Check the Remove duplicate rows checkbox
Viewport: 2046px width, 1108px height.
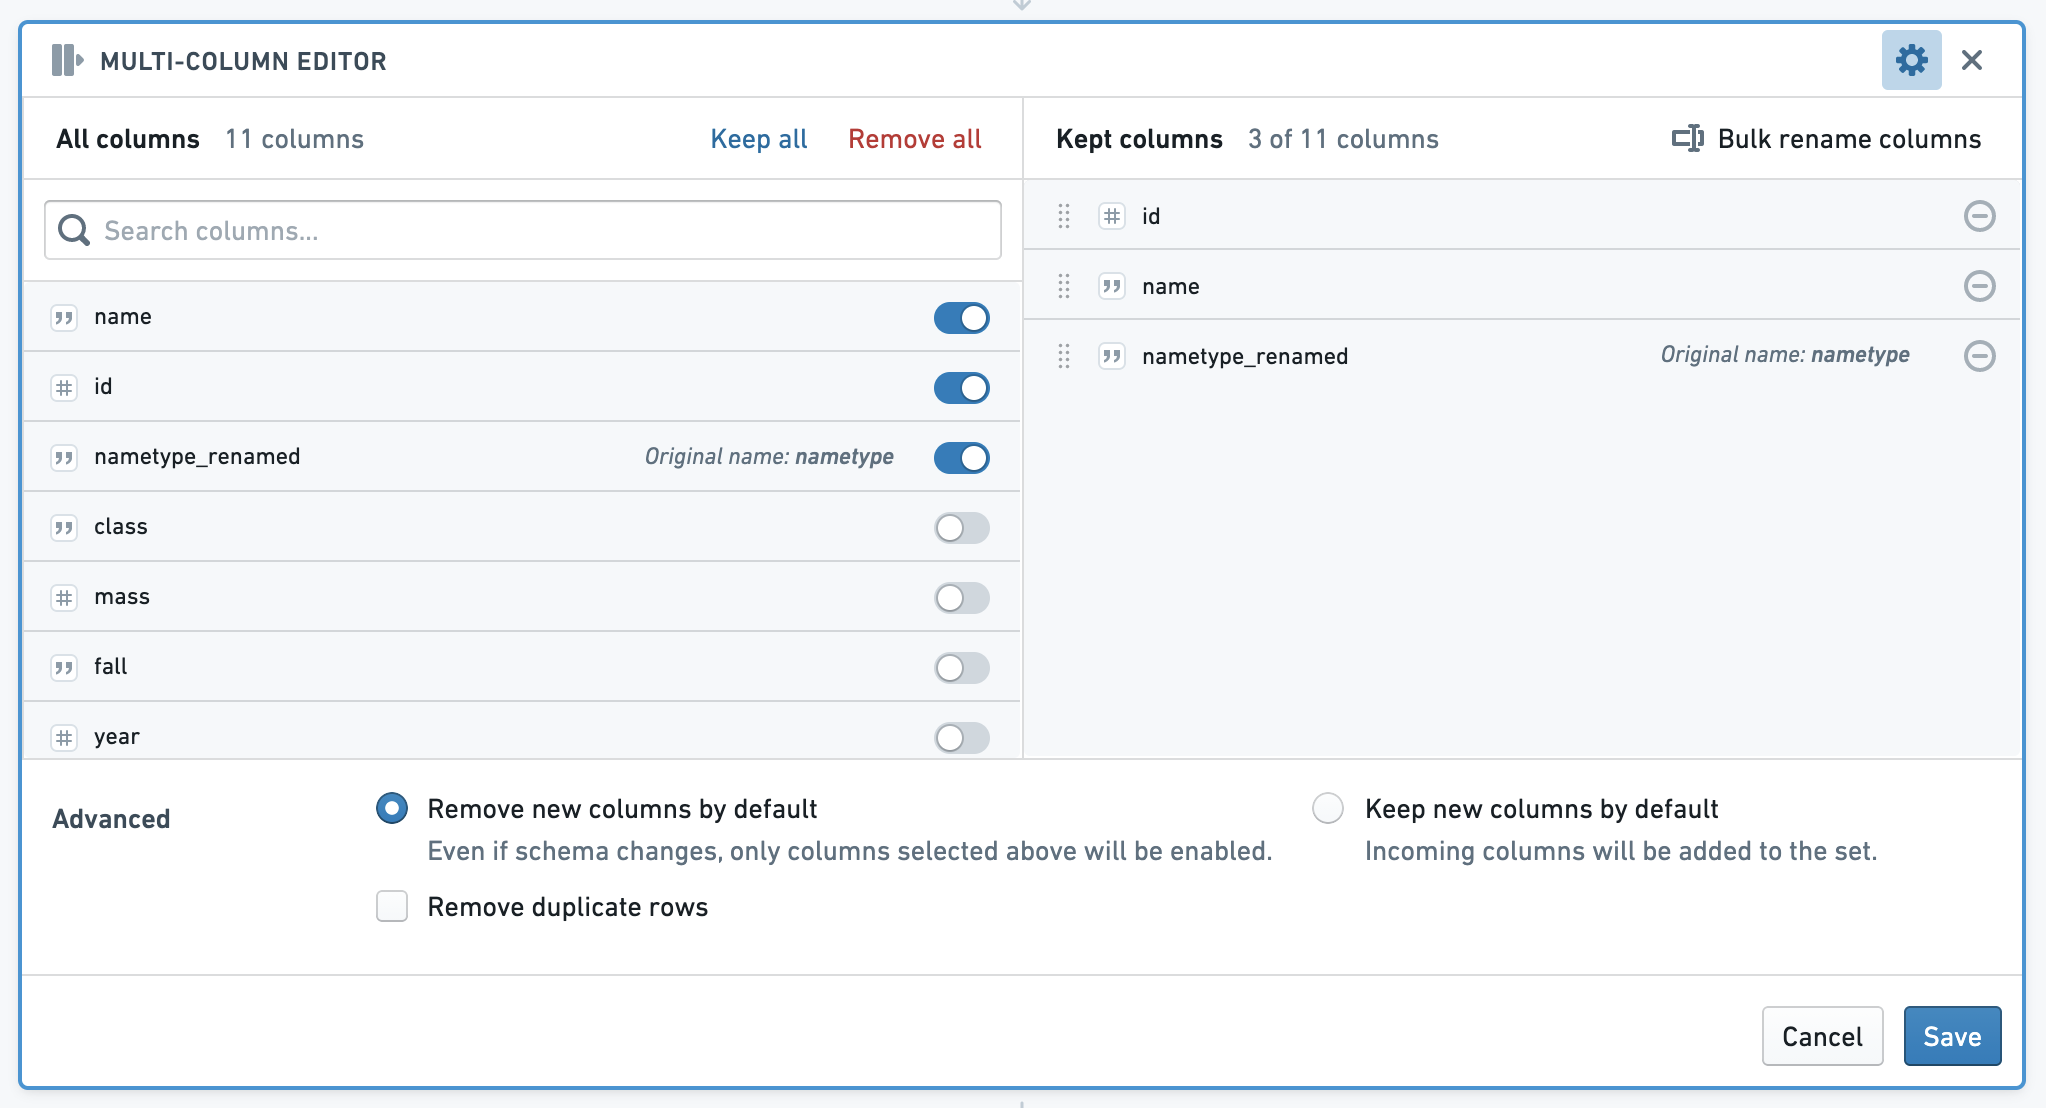pos(392,906)
